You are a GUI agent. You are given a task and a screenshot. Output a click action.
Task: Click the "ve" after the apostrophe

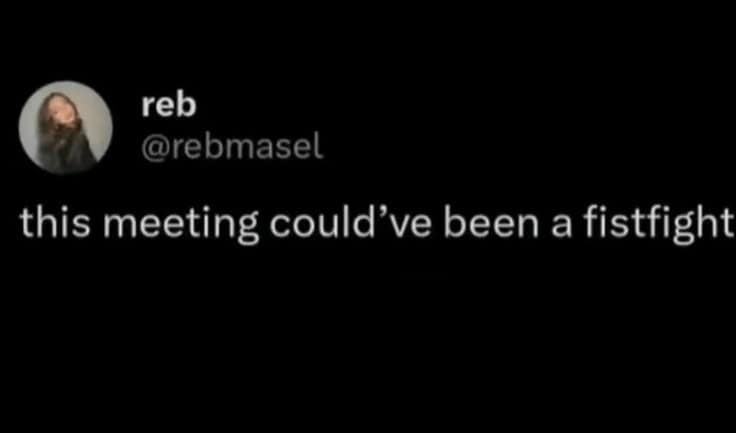[x=414, y=227]
